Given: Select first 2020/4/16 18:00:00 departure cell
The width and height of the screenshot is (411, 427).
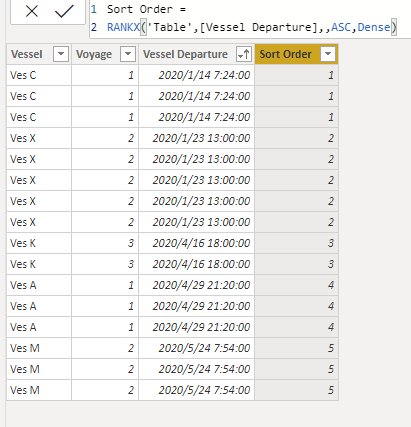Looking at the screenshot, I should [197, 243].
